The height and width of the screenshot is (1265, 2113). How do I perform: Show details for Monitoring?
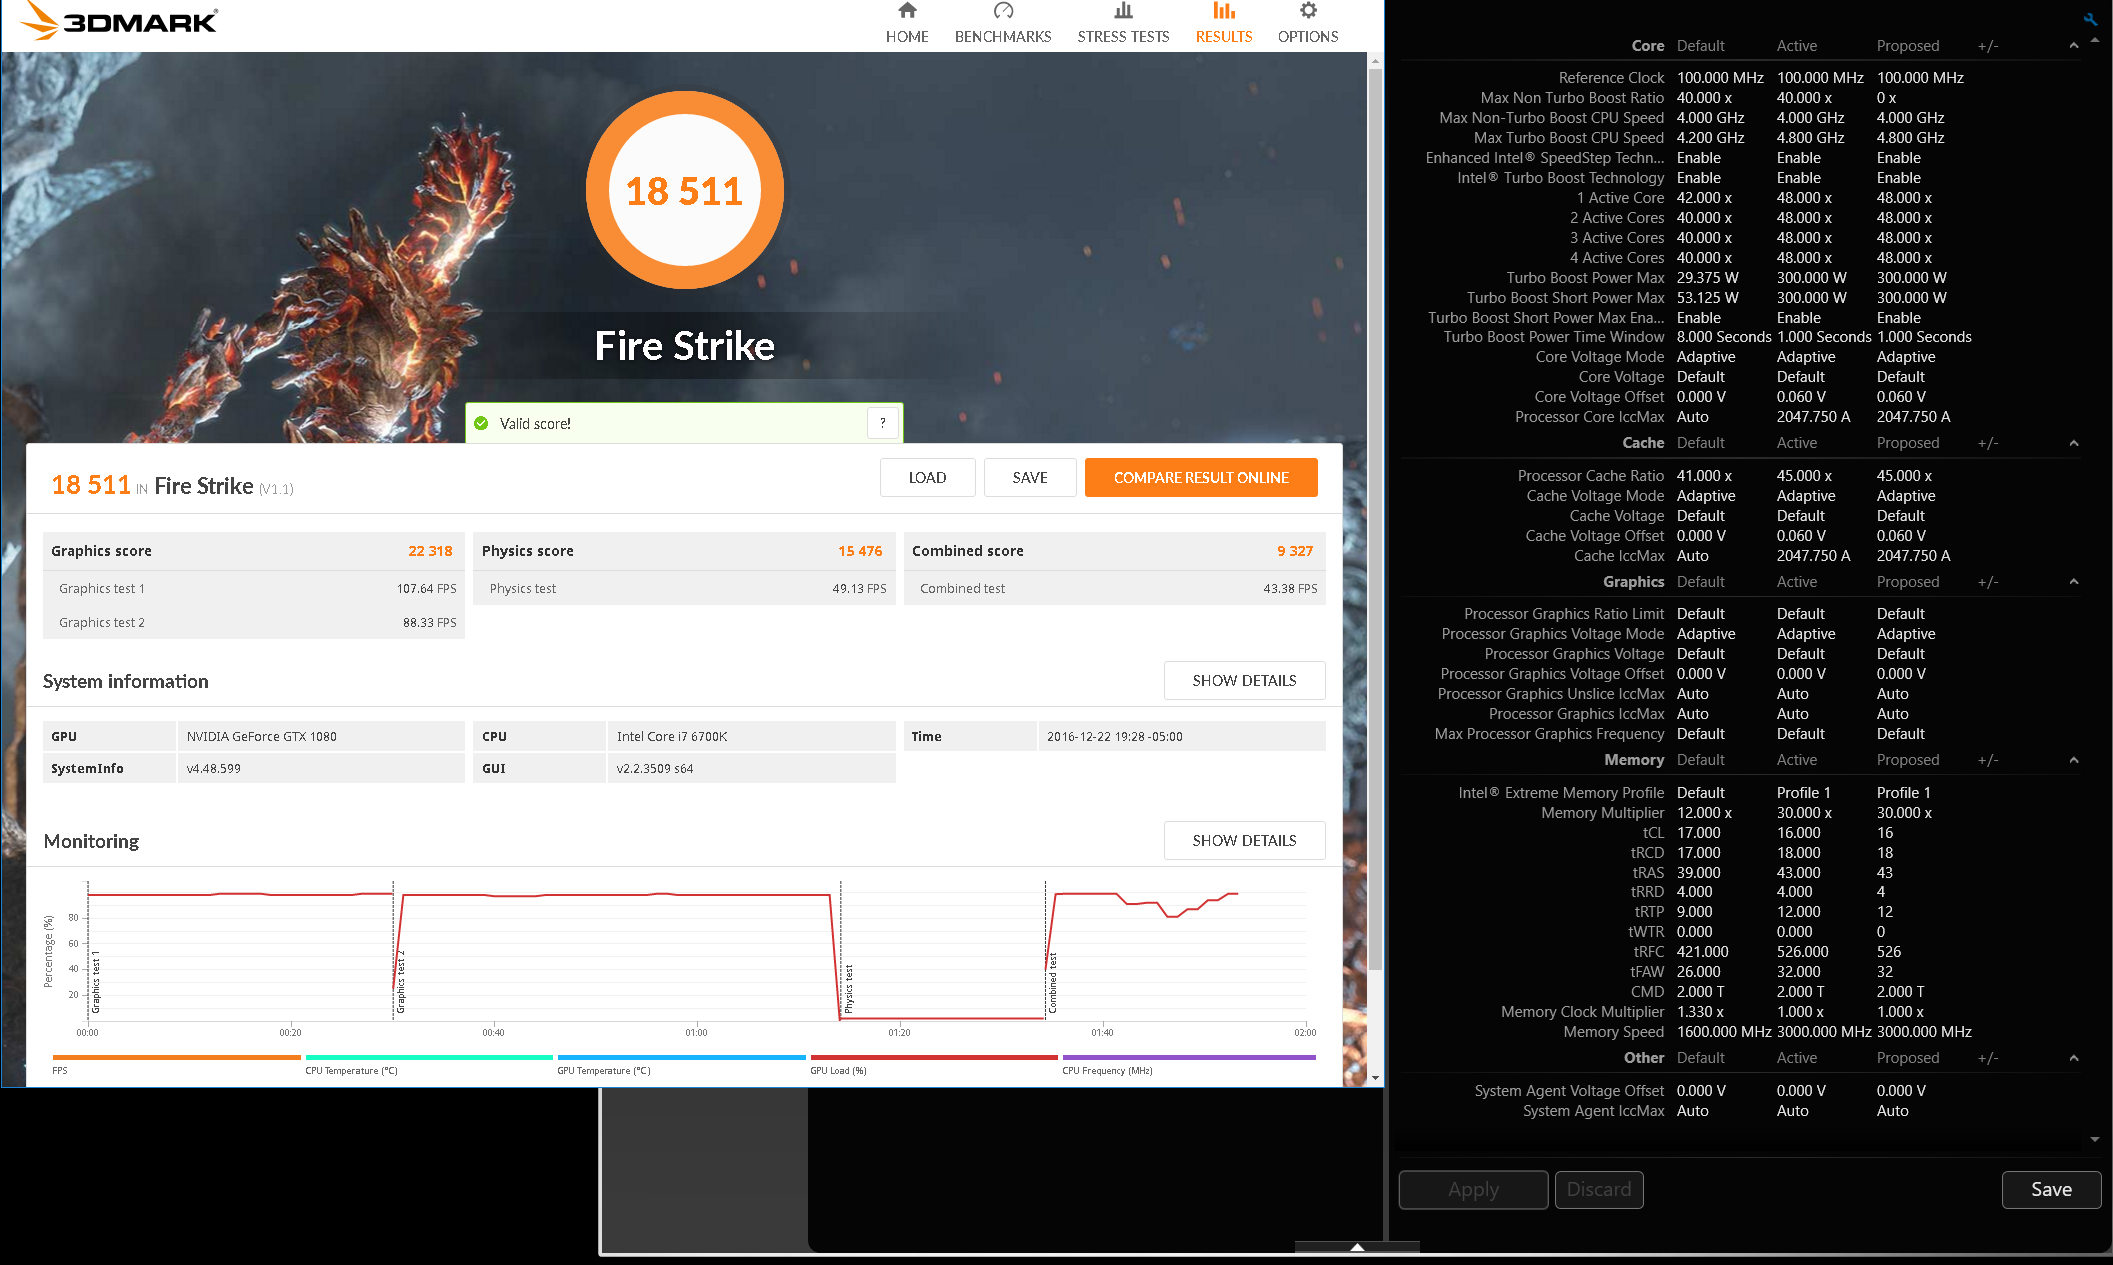[x=1244, y=841]
